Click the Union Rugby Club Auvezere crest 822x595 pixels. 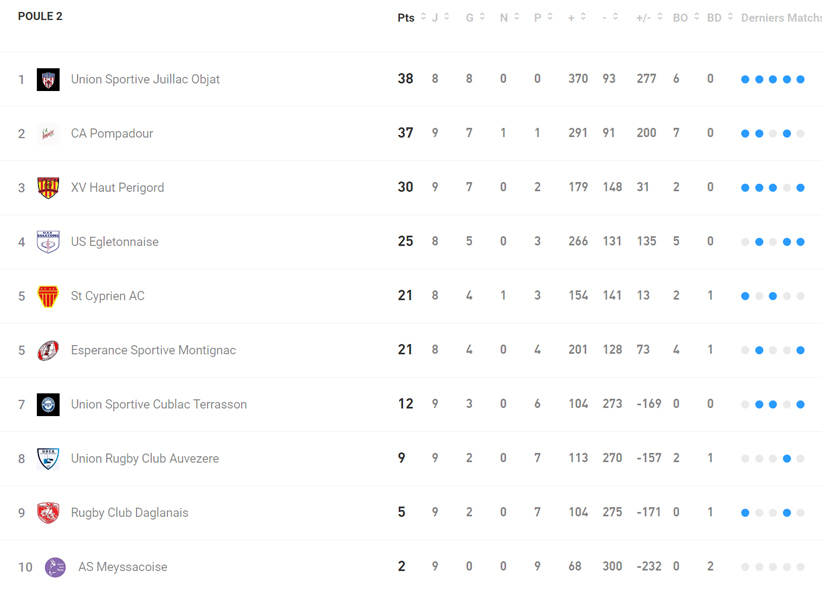(x=48, y=458)
